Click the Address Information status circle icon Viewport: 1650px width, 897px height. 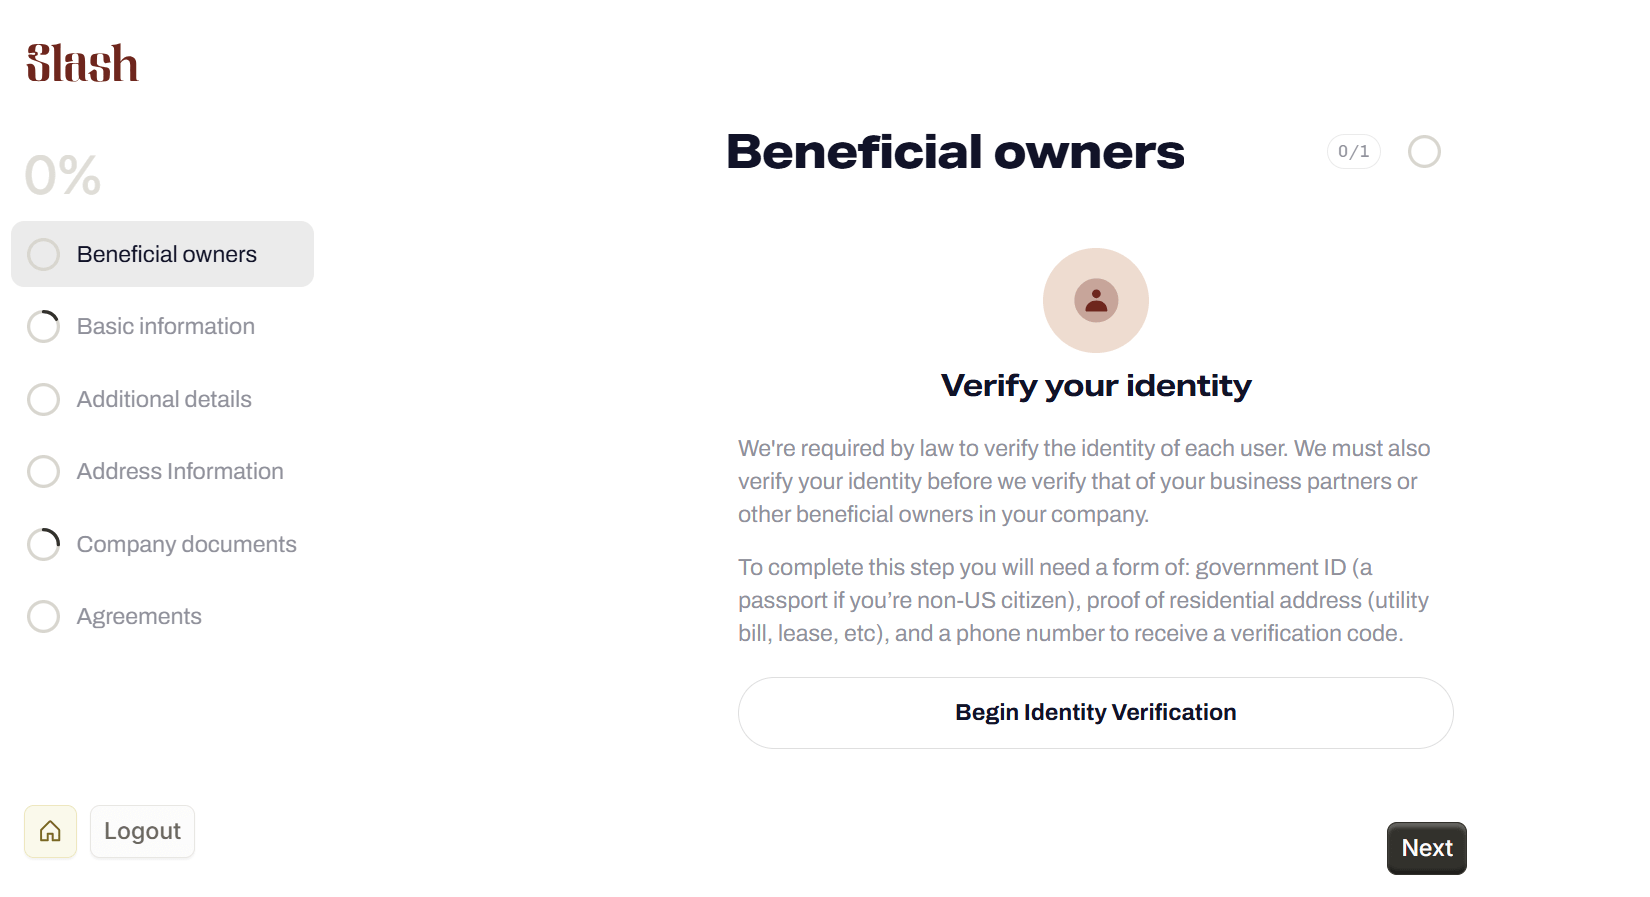[x=43, y=471]
